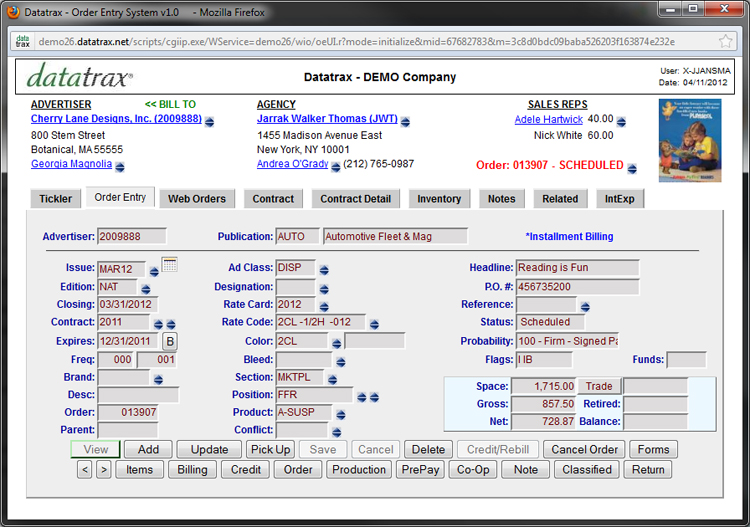This screenshot has height=527, width=750.
Task: Click the lookup arrow next to Issue MAR12
Action: coord(154,272)
